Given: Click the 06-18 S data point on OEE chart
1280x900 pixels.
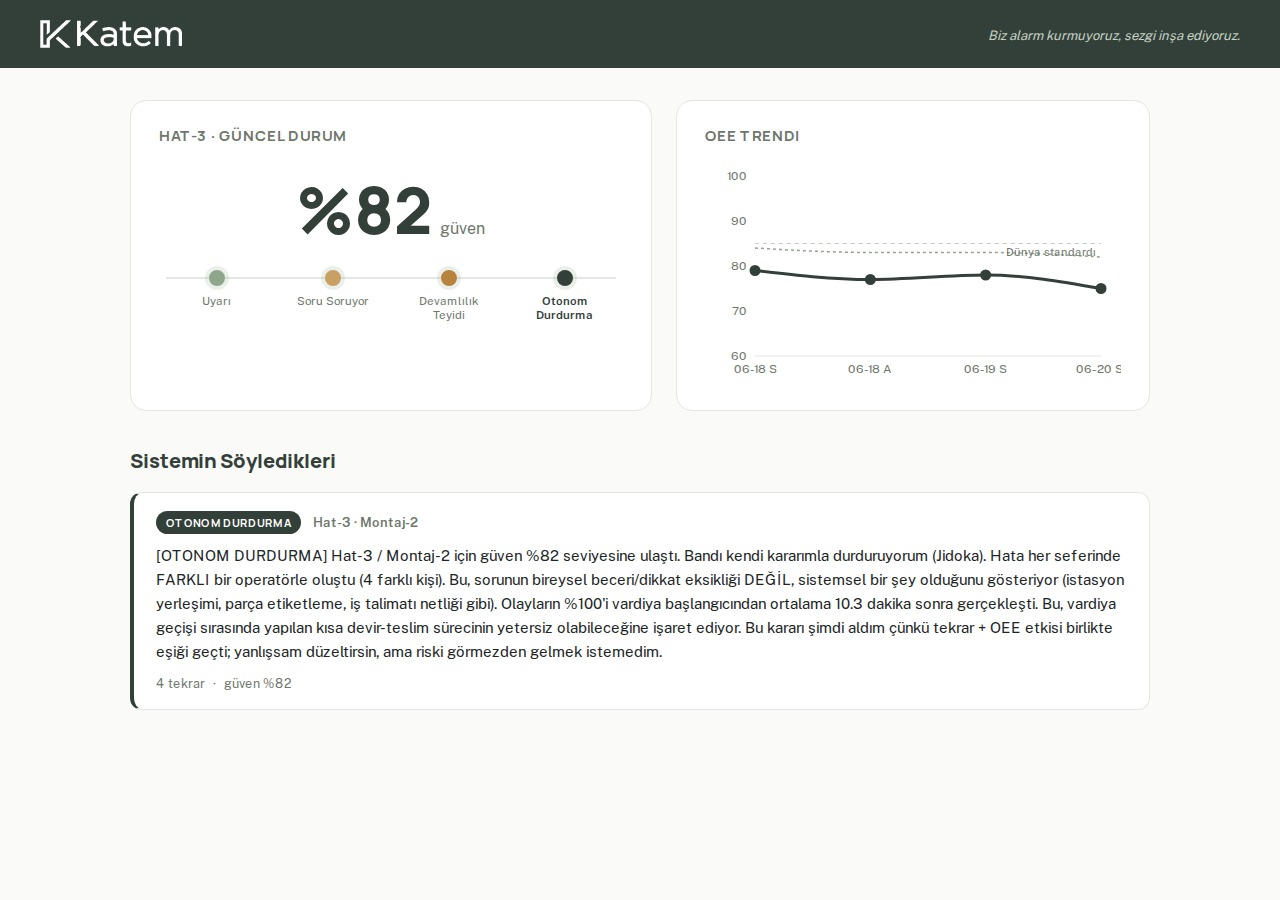Looking at the screenshot, I should (x=755, y=270).
